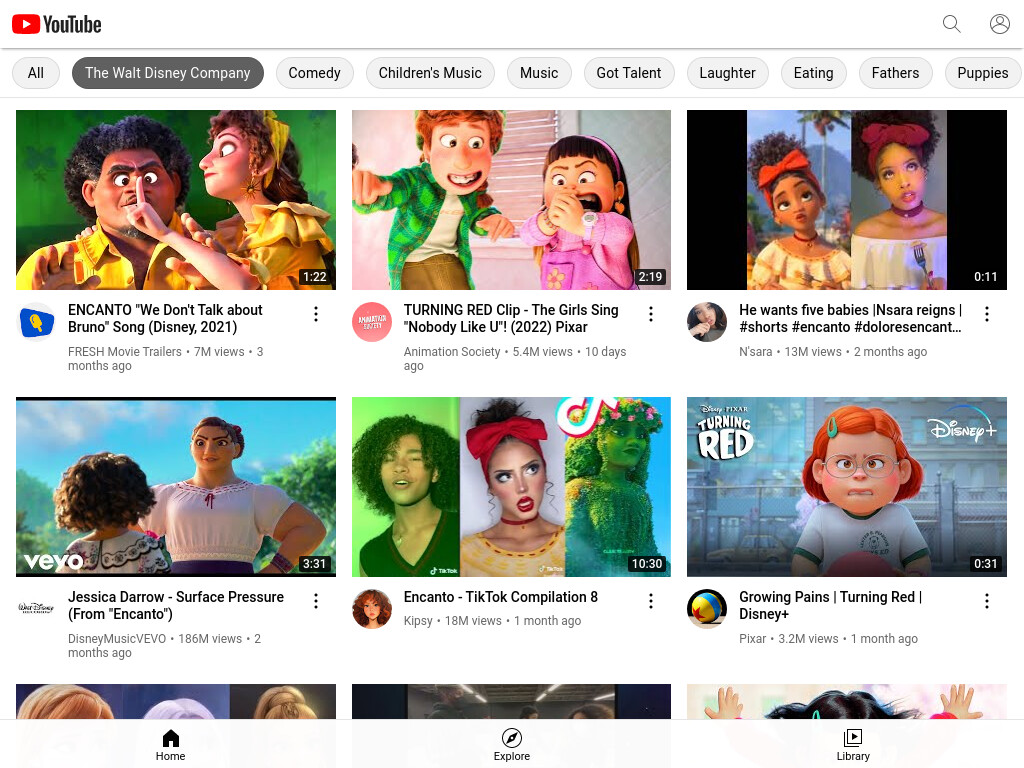
Task: Click Kipsy 18M views metadata text
Action: tap(492, 620)
